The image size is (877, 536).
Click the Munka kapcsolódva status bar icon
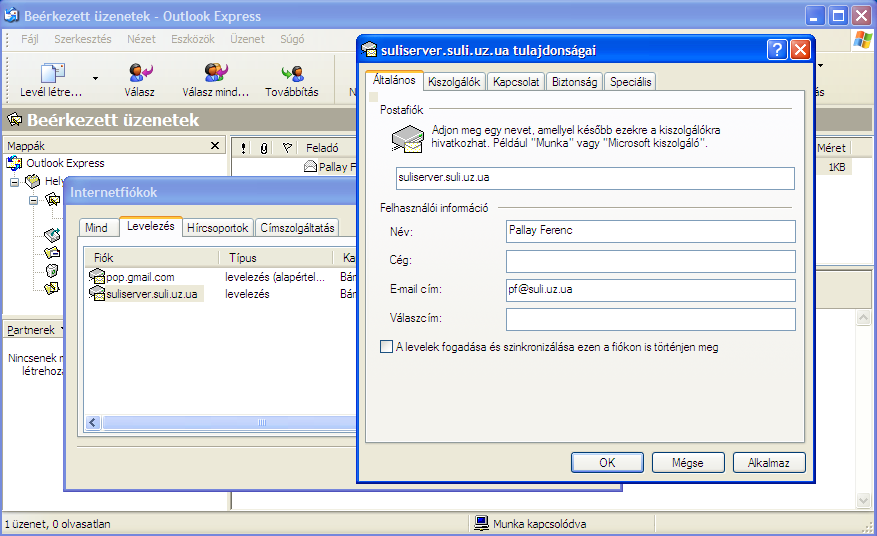481,523
